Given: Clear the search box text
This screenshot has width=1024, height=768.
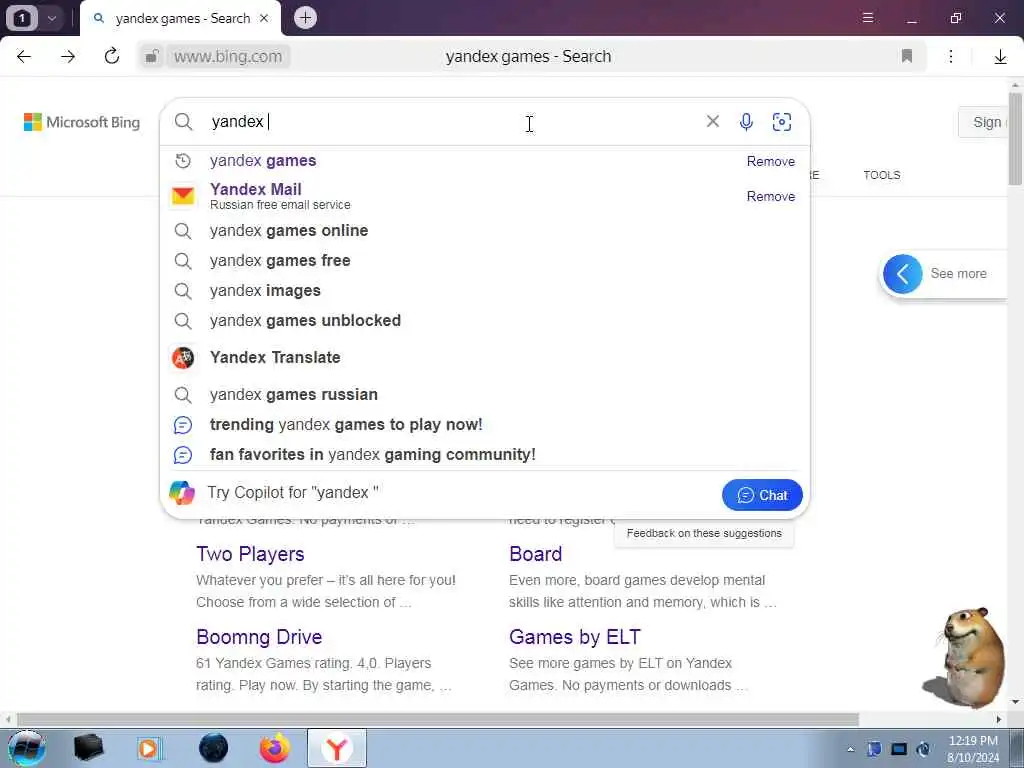Looking at the screenshot, I should click(712, 121).
